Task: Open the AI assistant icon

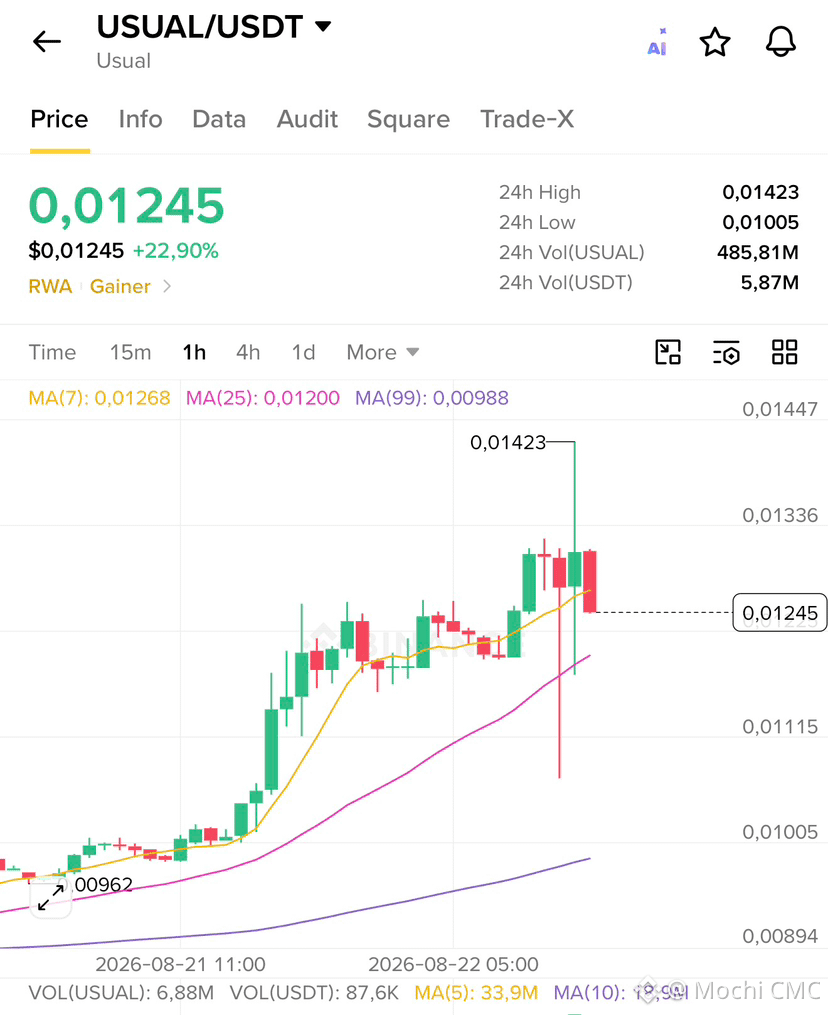Action: coord(657,42)
